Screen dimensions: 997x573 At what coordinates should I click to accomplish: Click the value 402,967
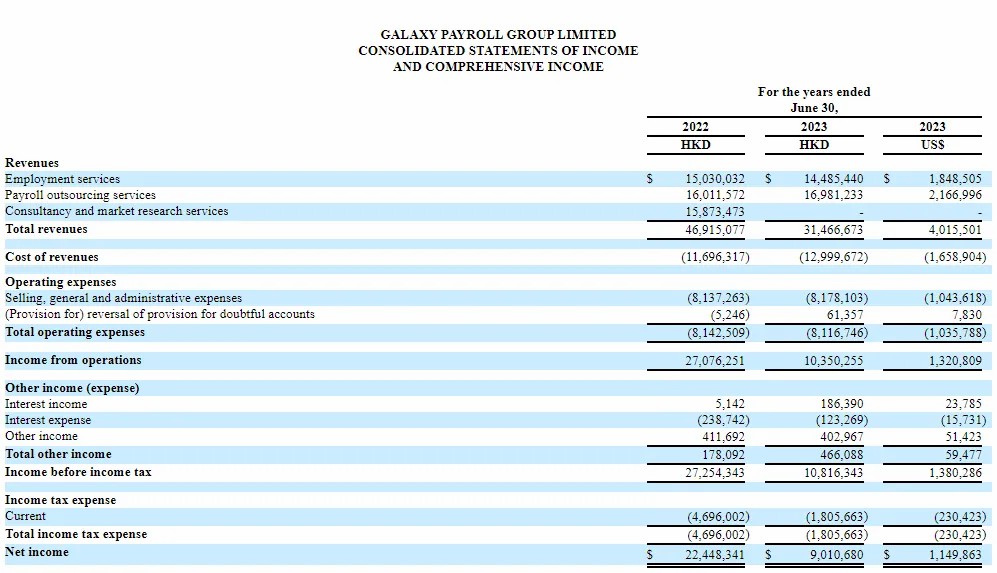click(x=842, y=437)
